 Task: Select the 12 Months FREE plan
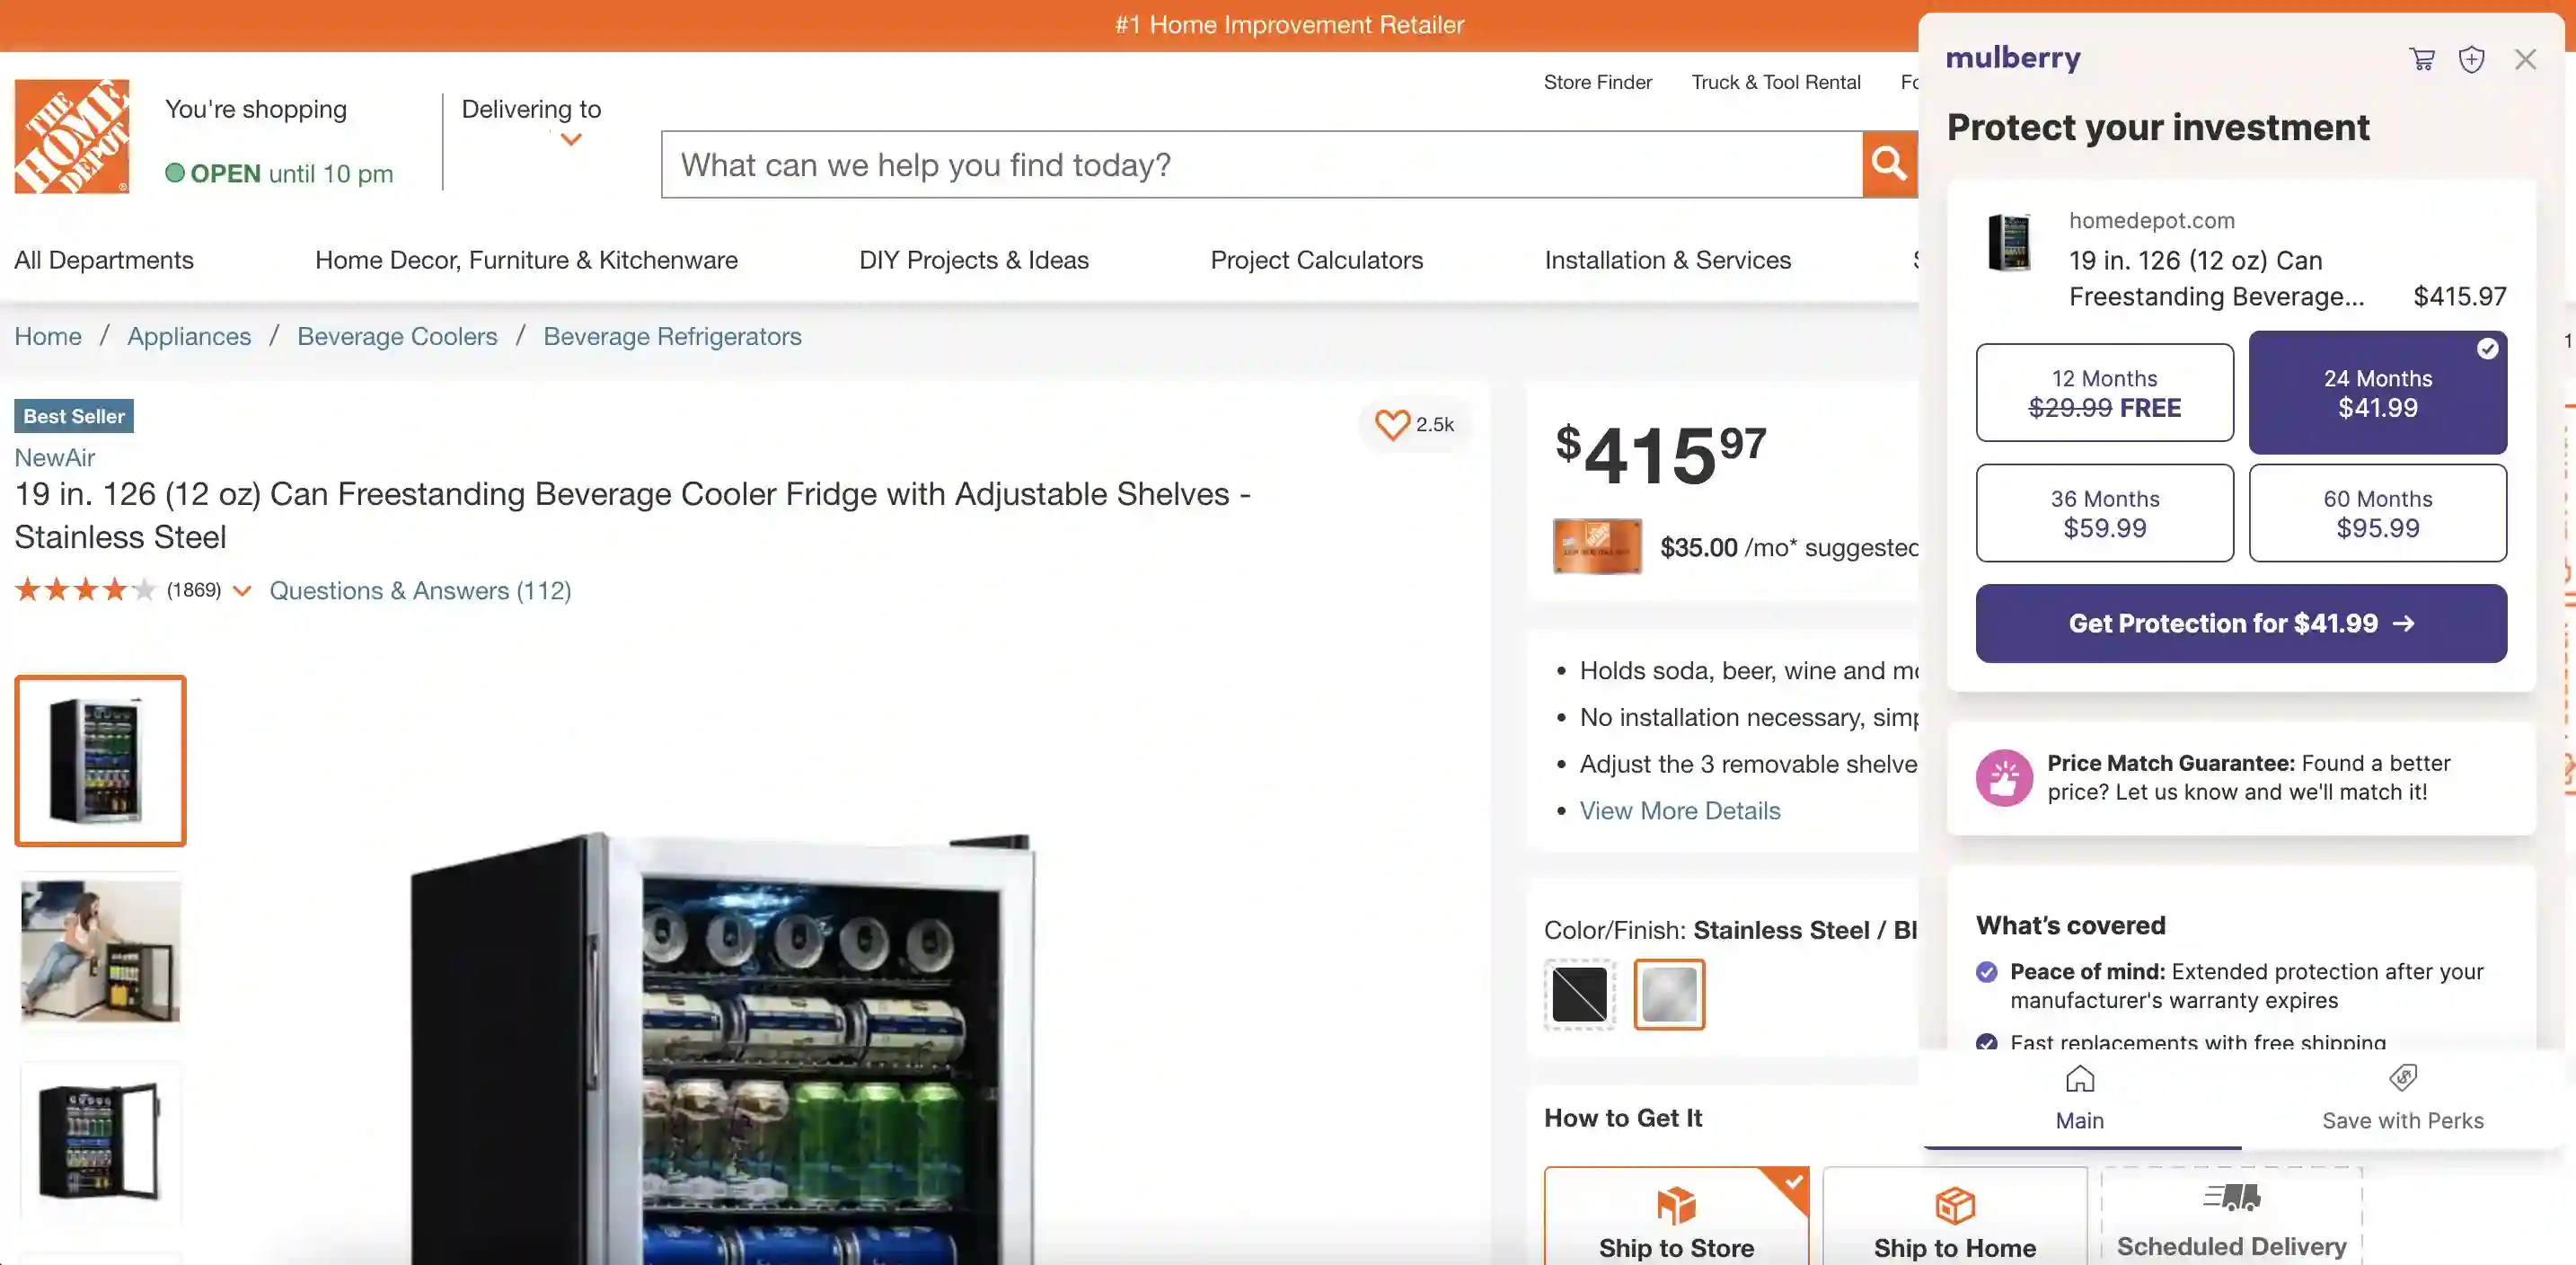coord(2105,392)
